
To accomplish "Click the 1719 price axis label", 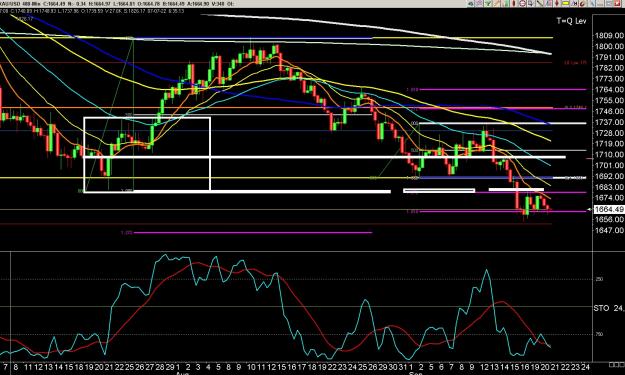I will 609,143.
